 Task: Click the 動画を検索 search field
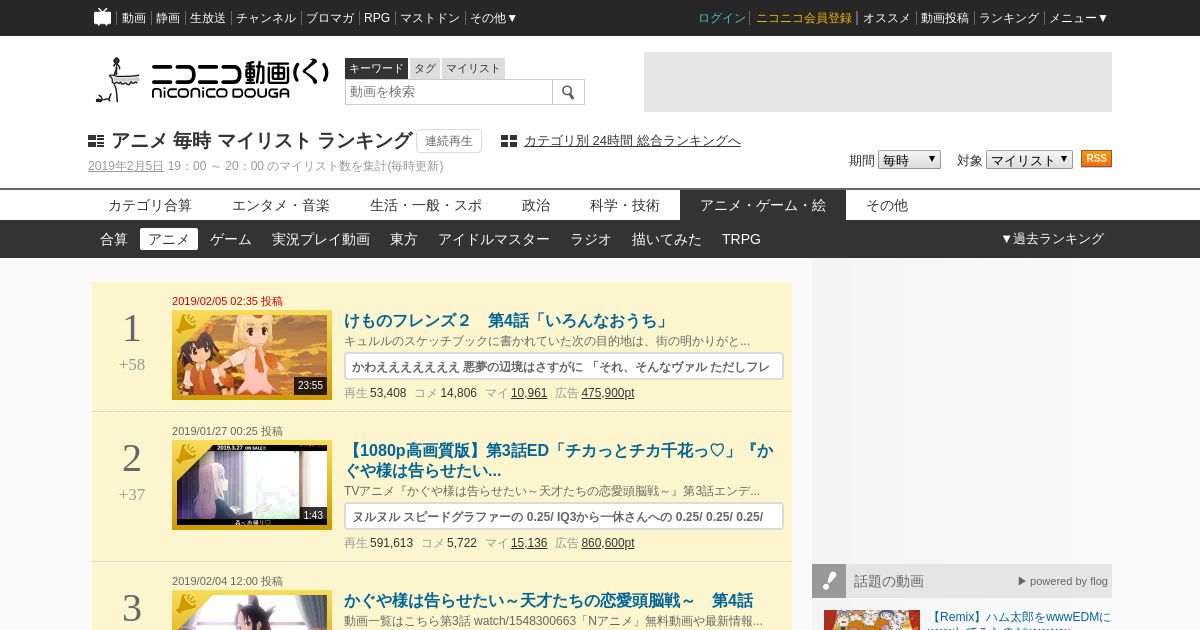tap(448, 92)
